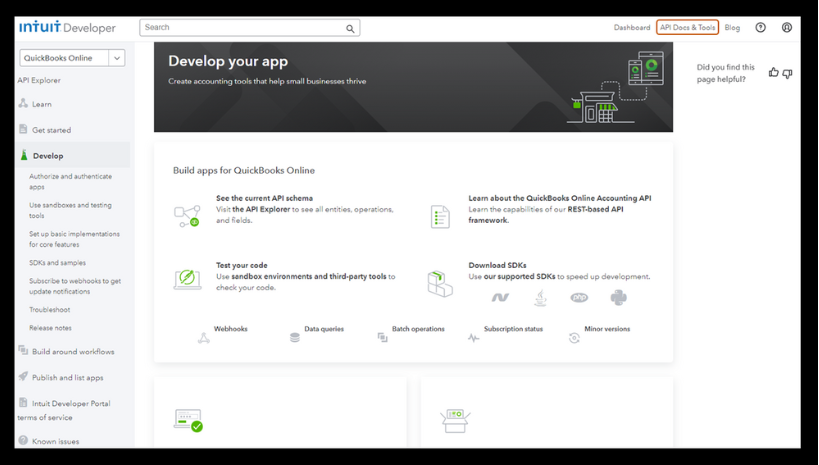Click the Search input field
This screenshot has height=465, width=819.
tap(250, 28)
